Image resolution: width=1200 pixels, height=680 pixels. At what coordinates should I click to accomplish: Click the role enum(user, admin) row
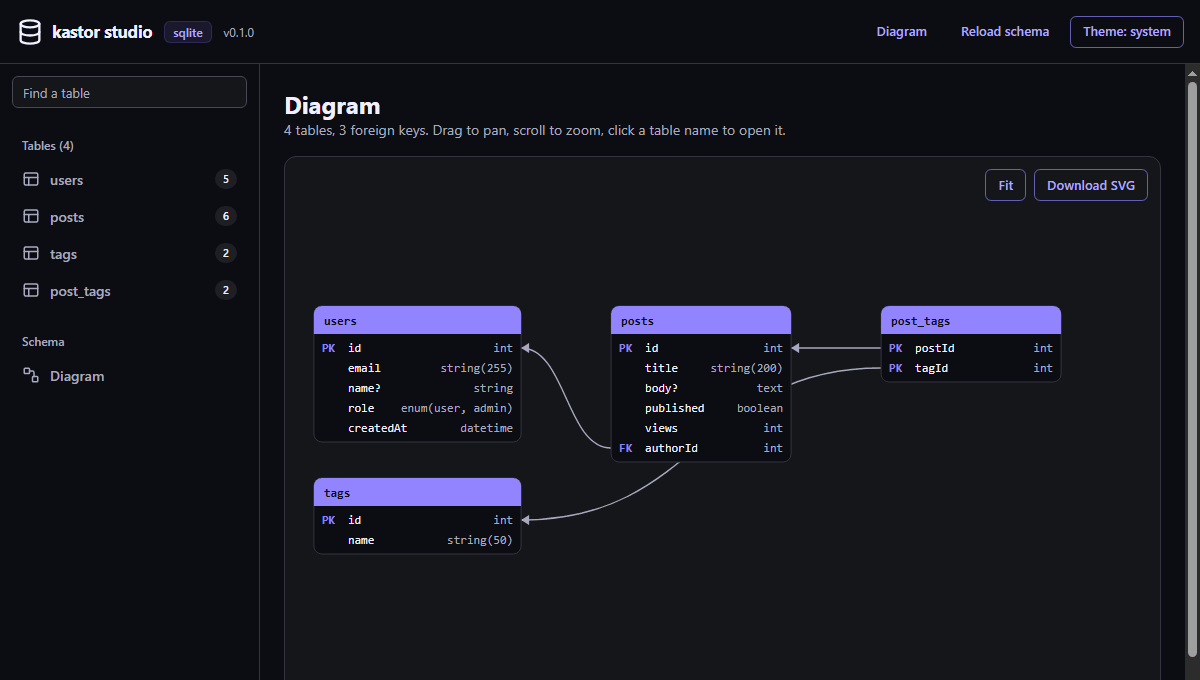point(417,408)
